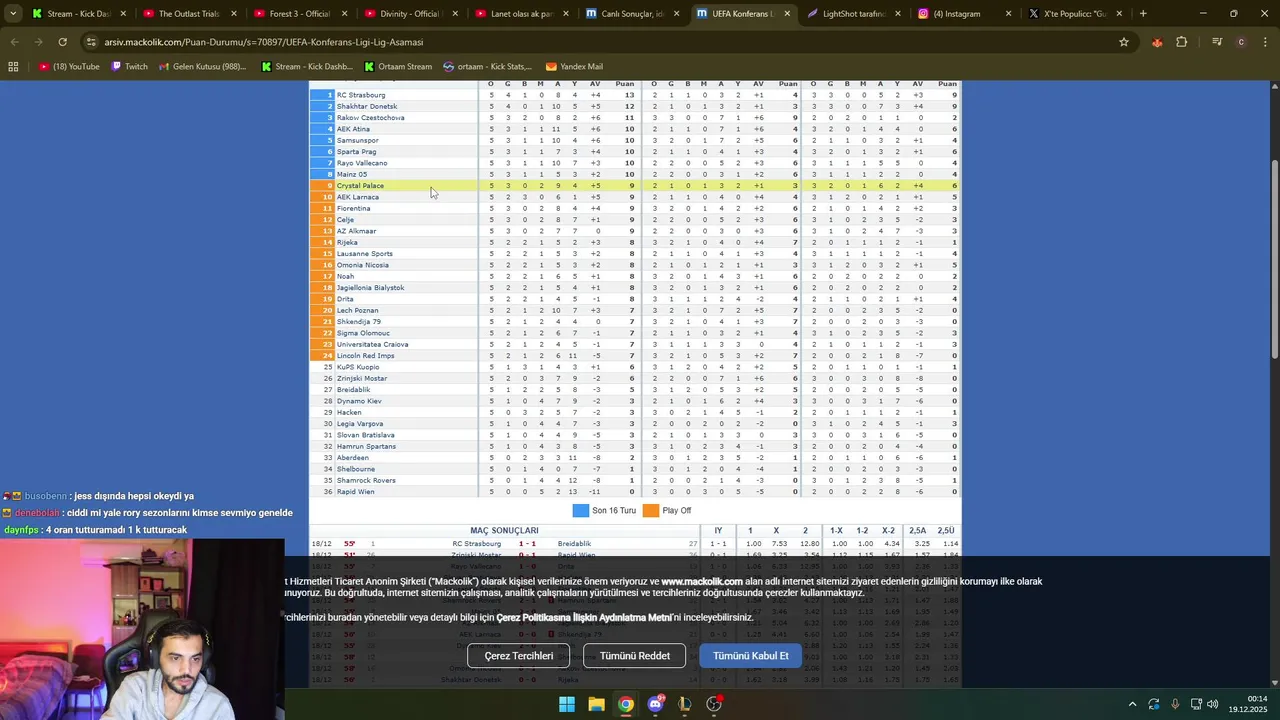Open Crystal Palace team link
The height and width of the screenshot is (720, 1280).
pos(360,186)
